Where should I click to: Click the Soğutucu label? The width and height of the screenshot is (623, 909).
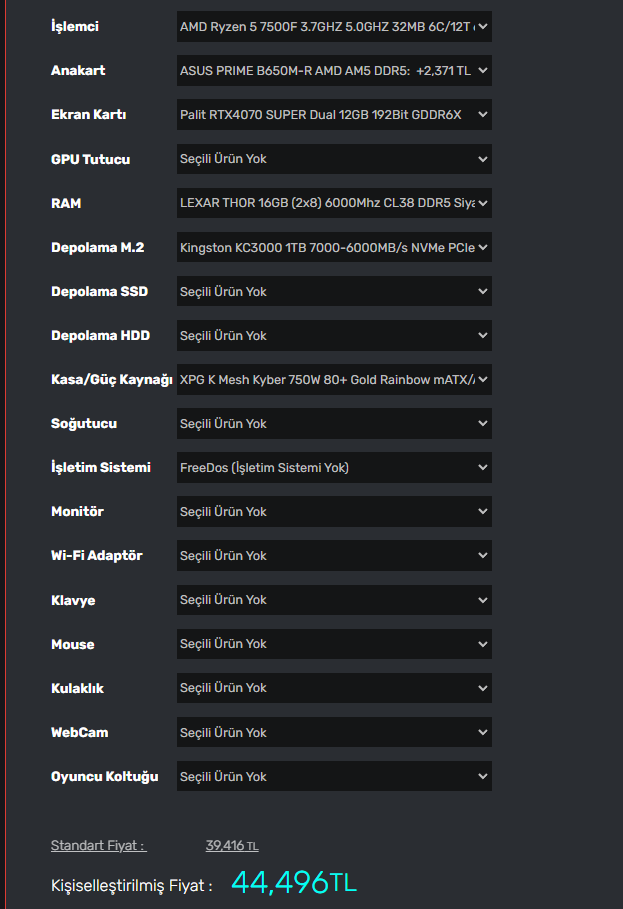pos(84,424)
